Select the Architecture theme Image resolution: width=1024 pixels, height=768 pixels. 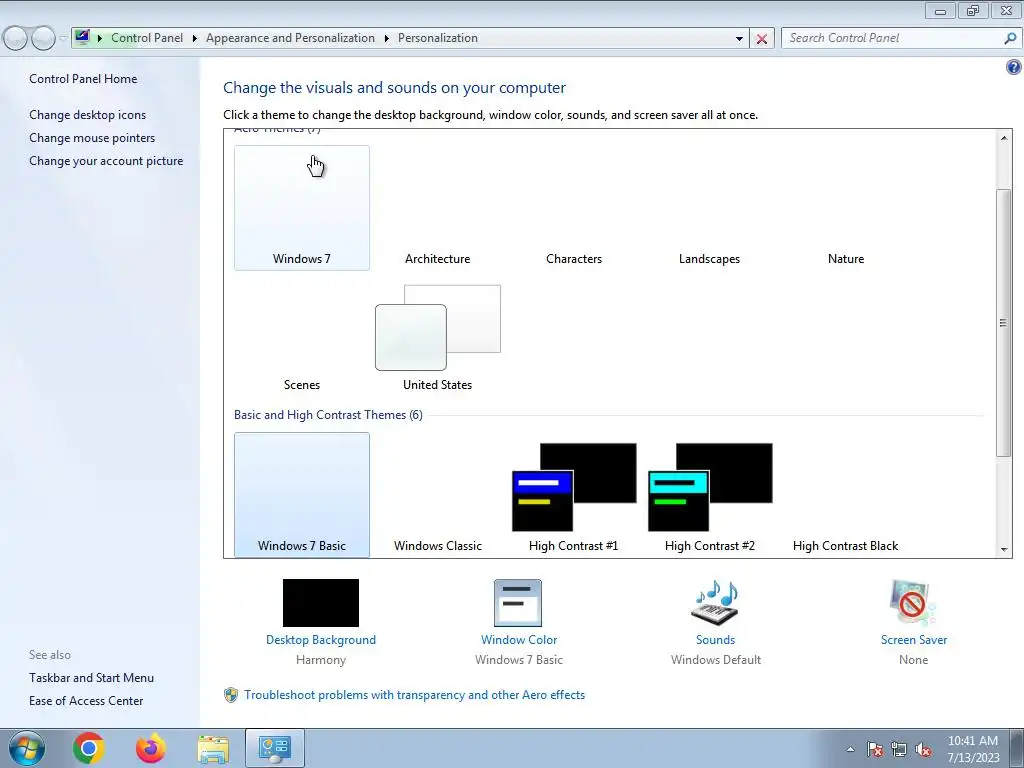(438, 208)
